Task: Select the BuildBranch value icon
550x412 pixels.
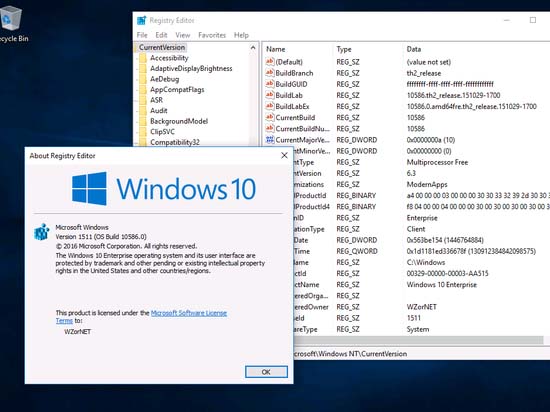Action: coord(269,73)
